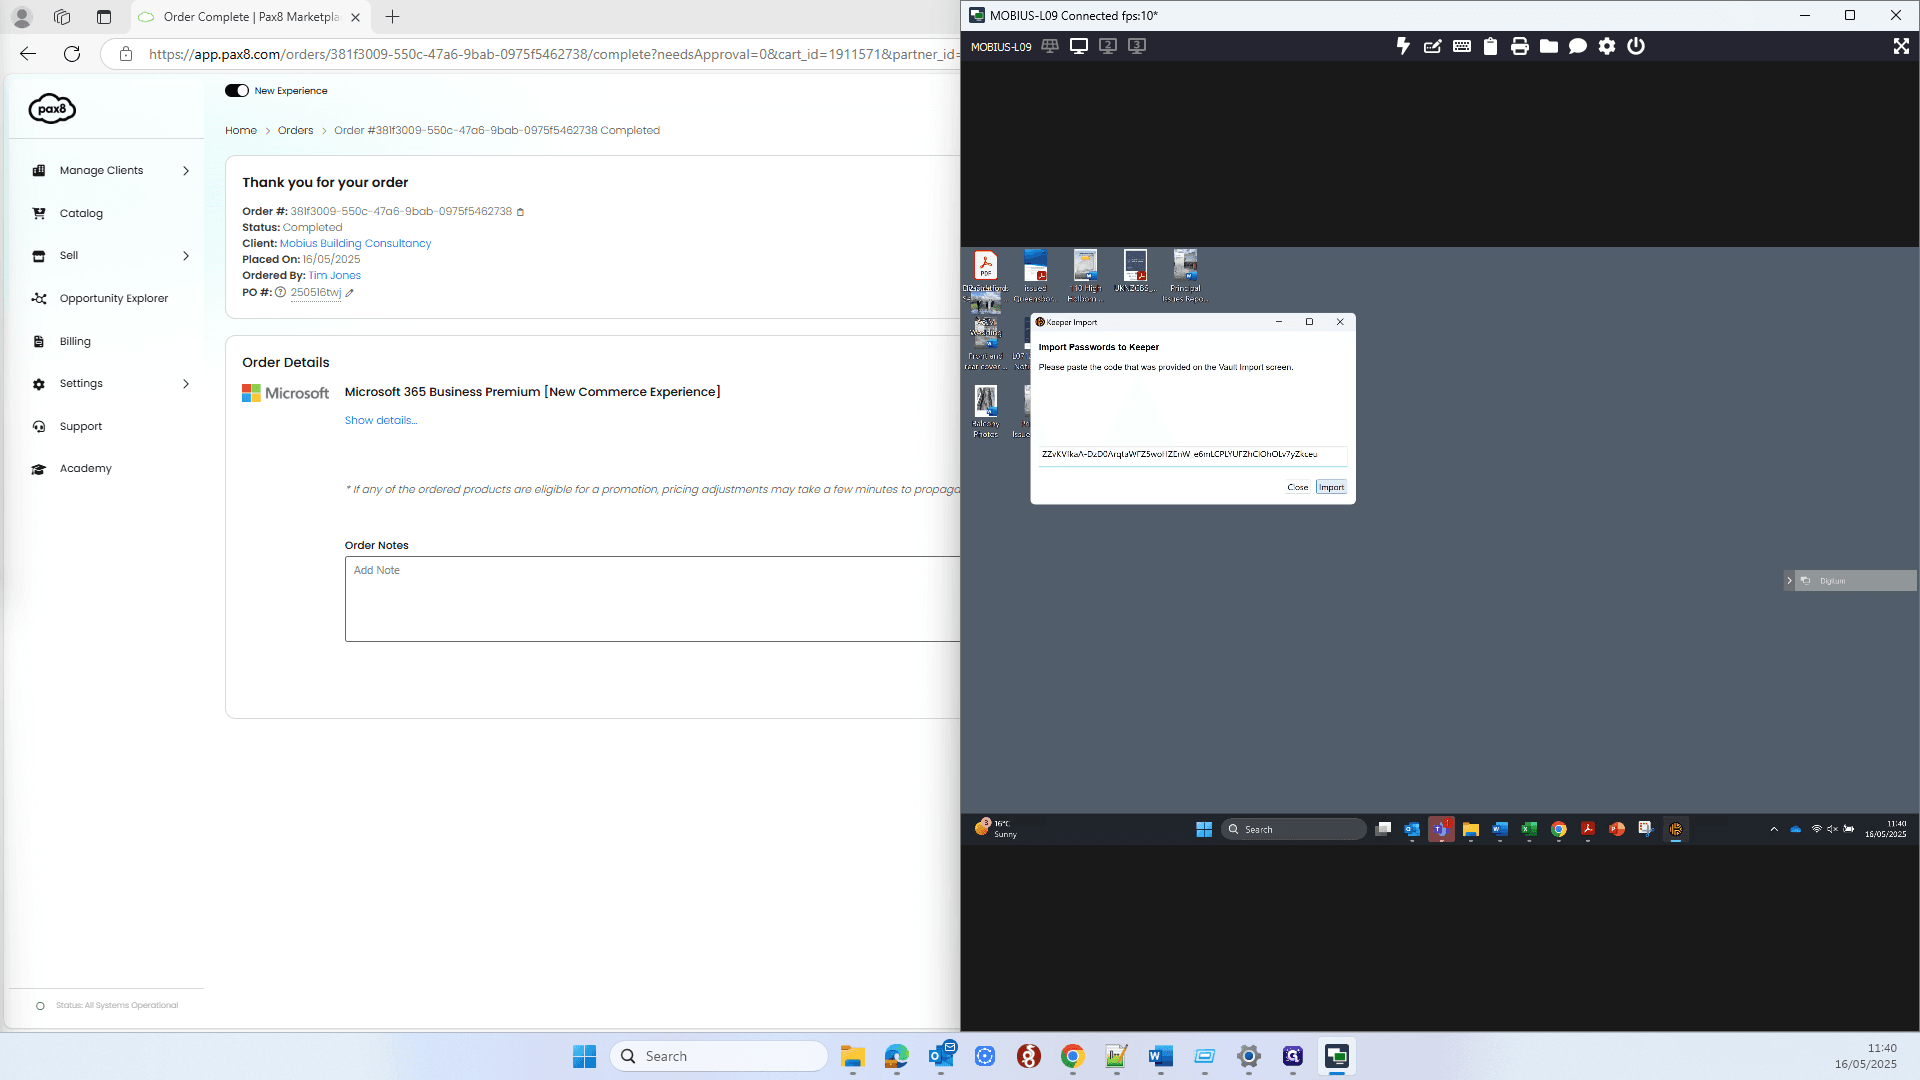Image resolution: width=1920 pixels, height=1080 pixels.
Task: Select monitor 2 display icon in remote toolbar
Action: pos(1108,46)
